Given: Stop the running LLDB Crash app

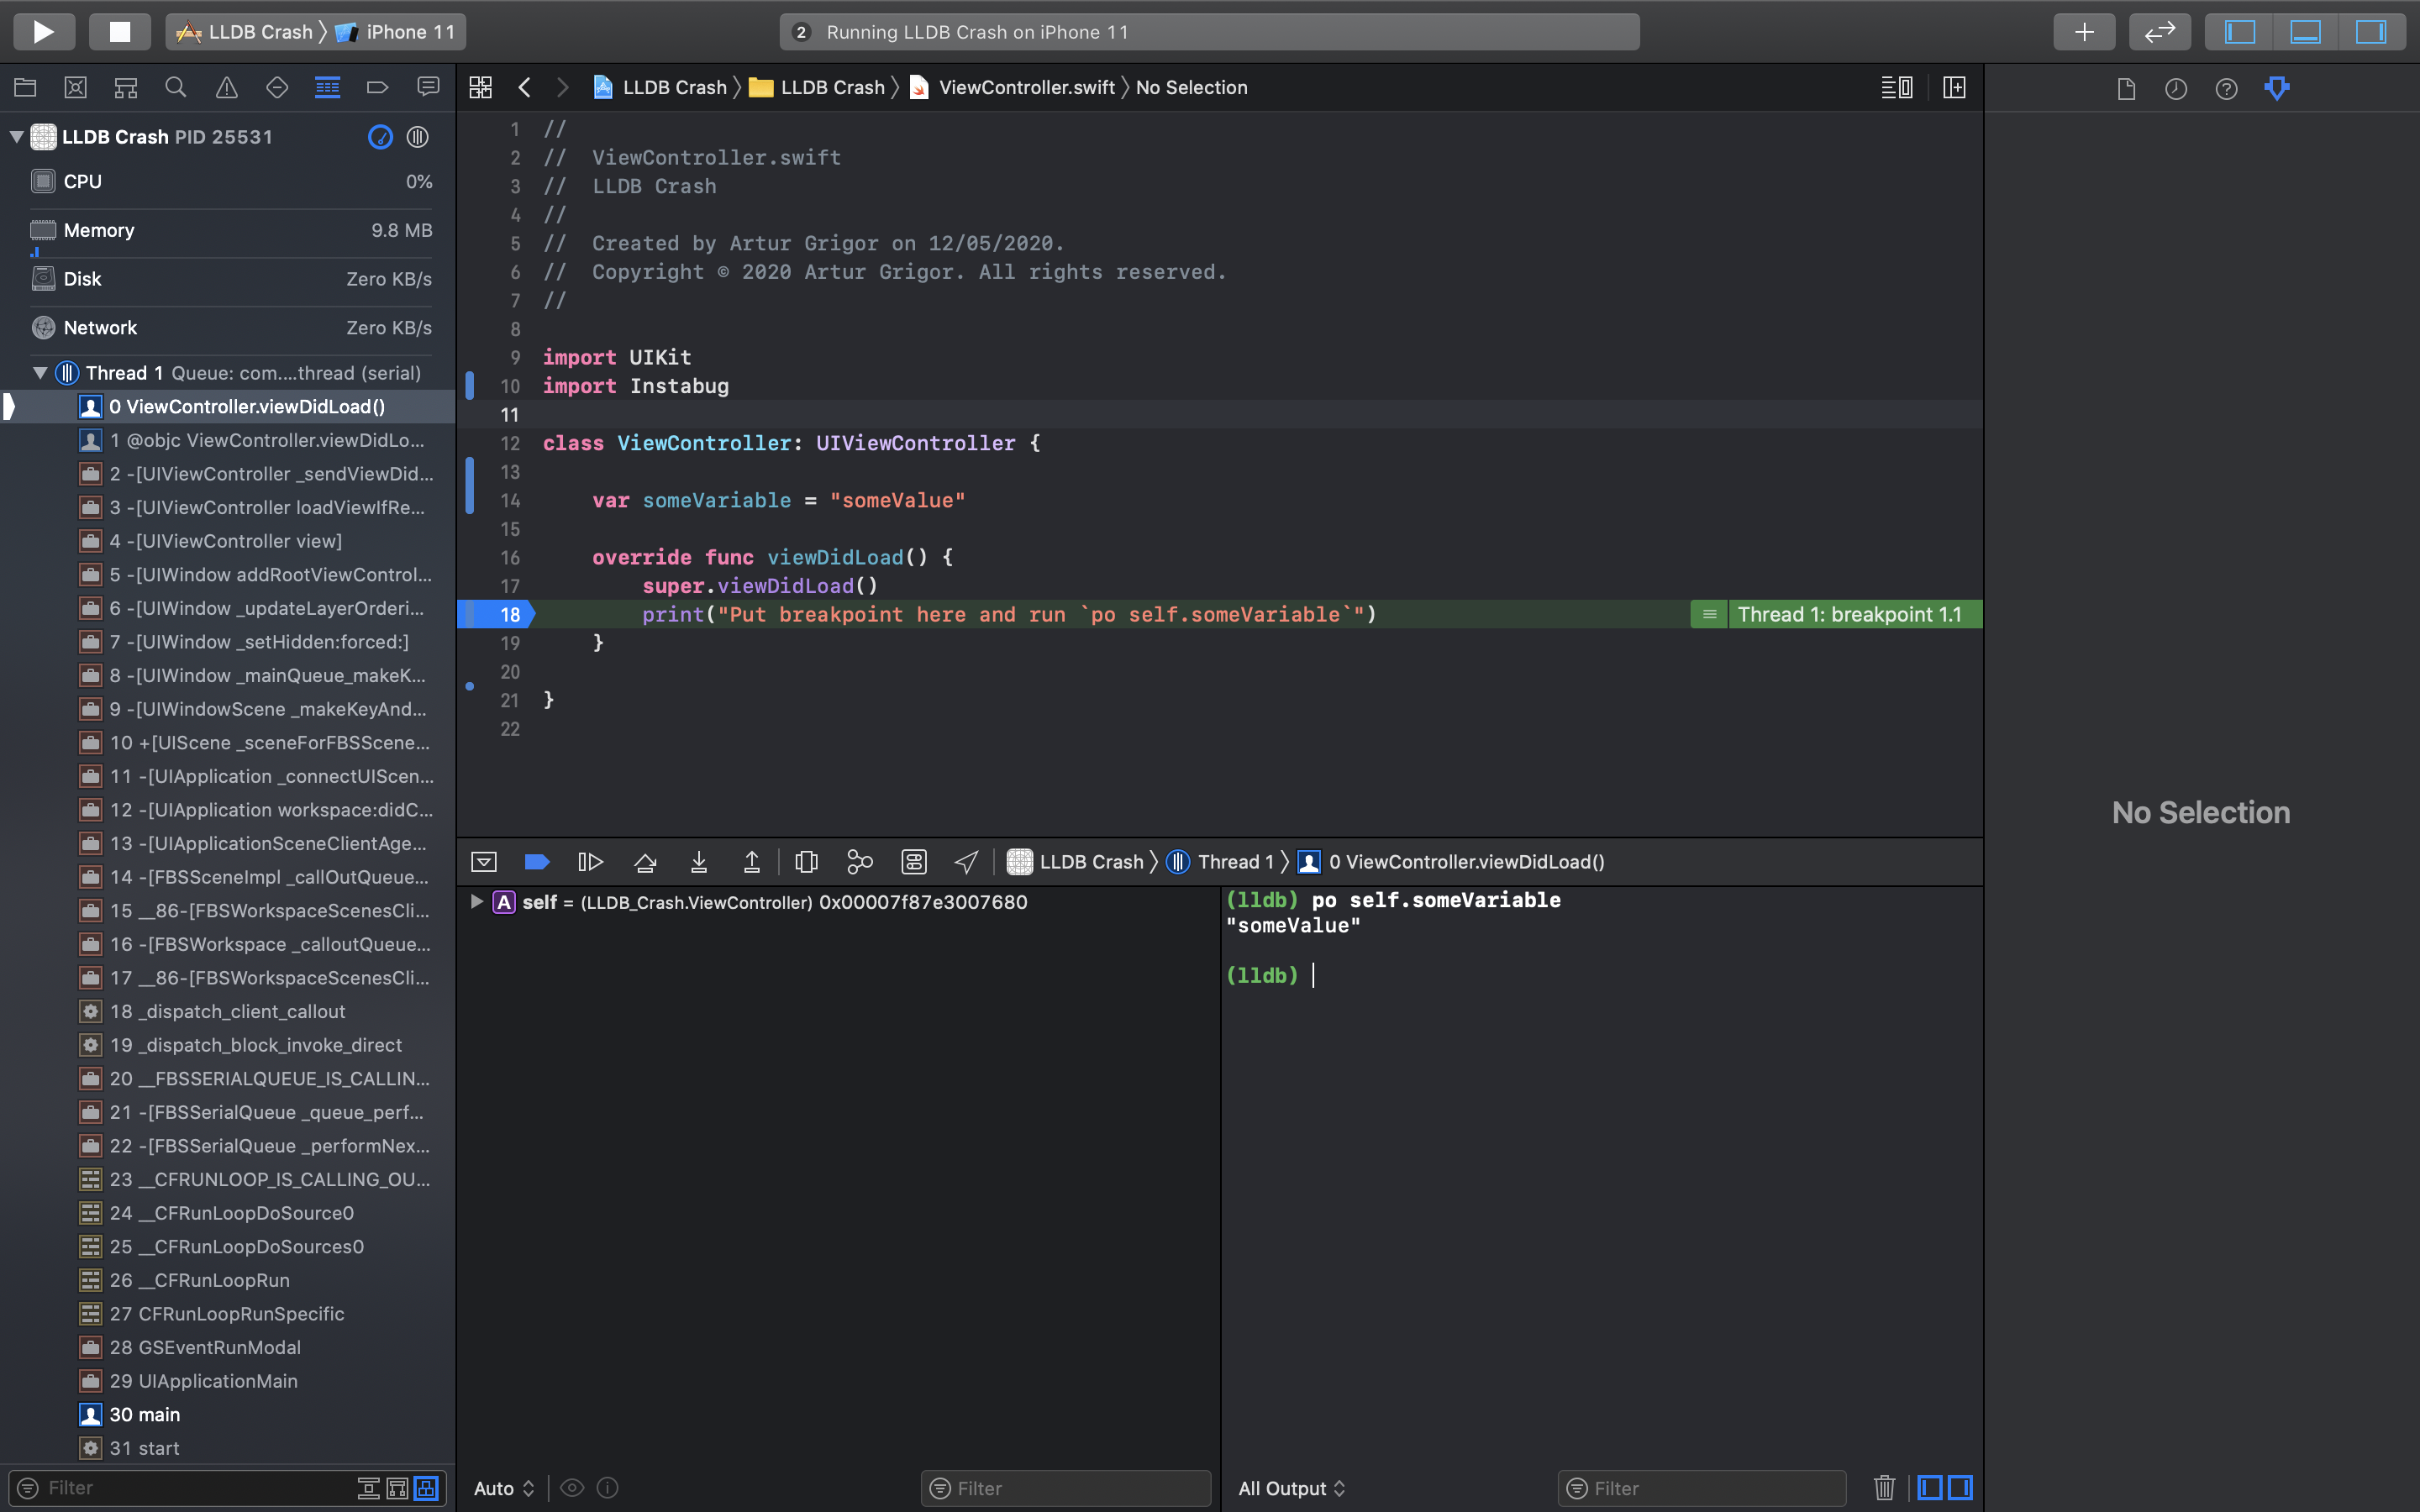Looking at the screenshot, I should [x=120, y=31].
